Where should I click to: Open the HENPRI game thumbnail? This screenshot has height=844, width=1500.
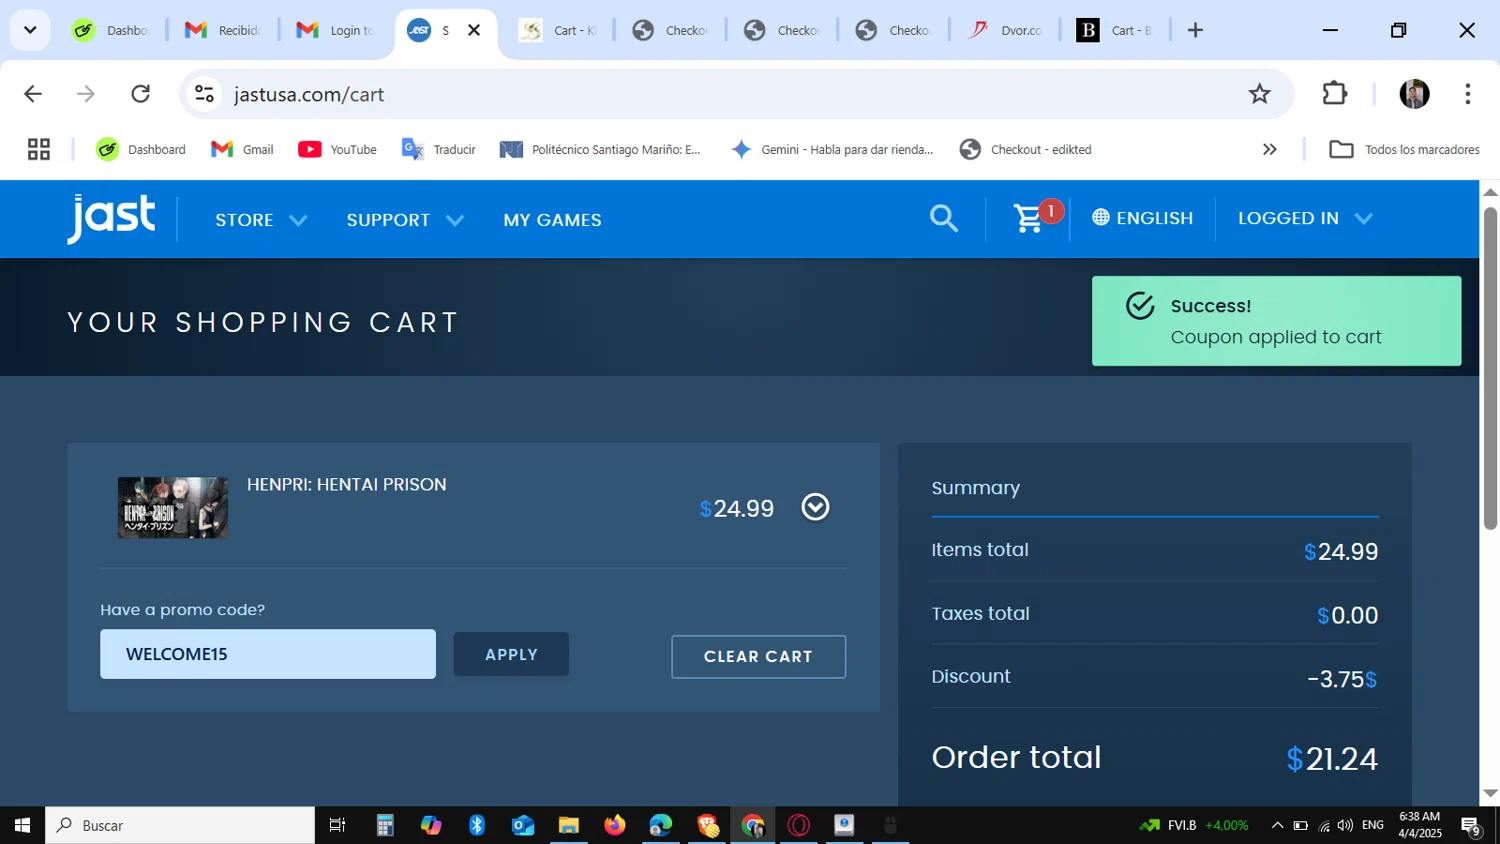[173, 508]
